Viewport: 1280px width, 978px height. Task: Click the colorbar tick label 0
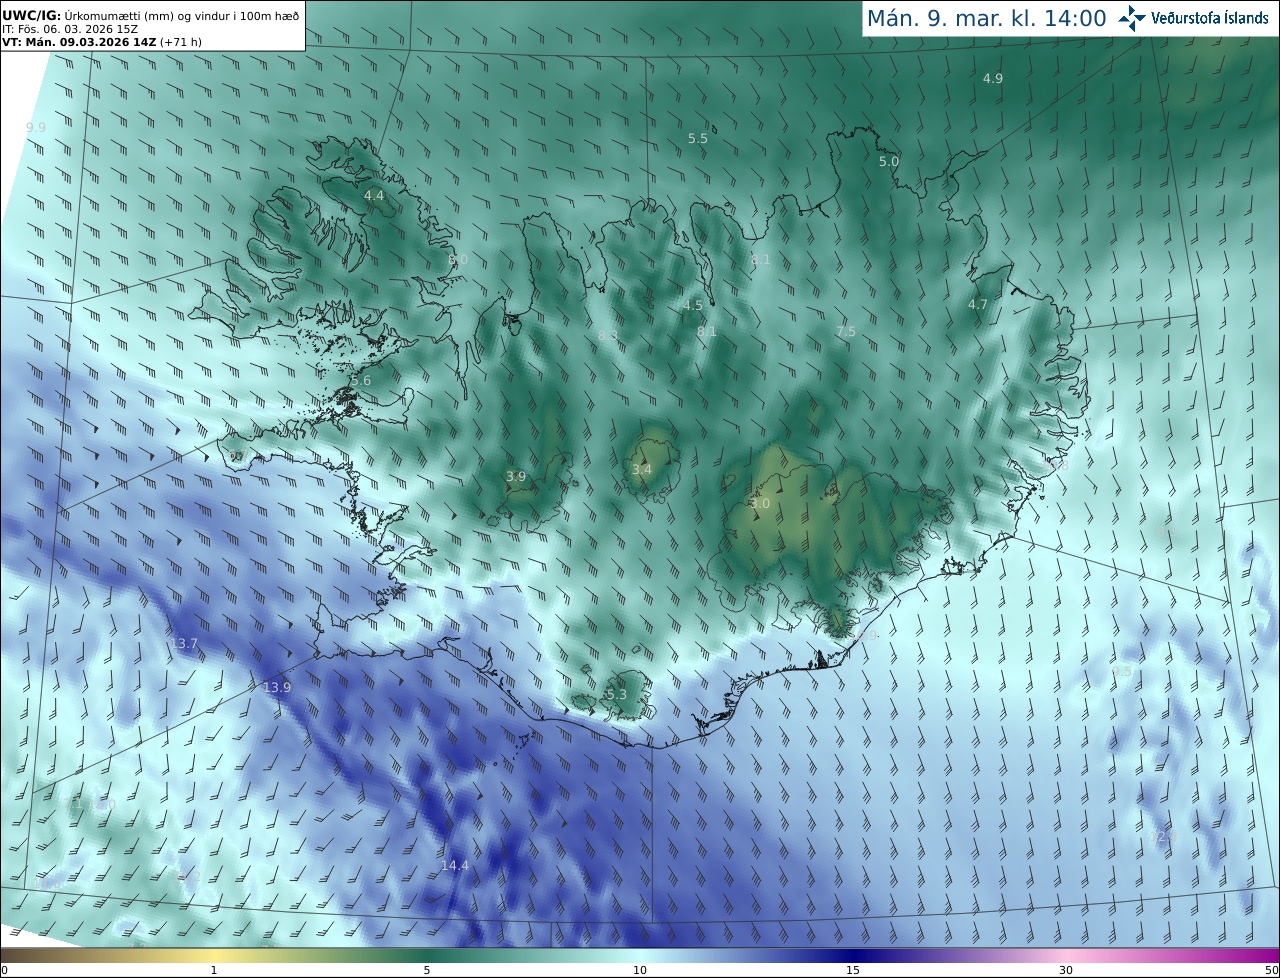click(x=4, y=970)
